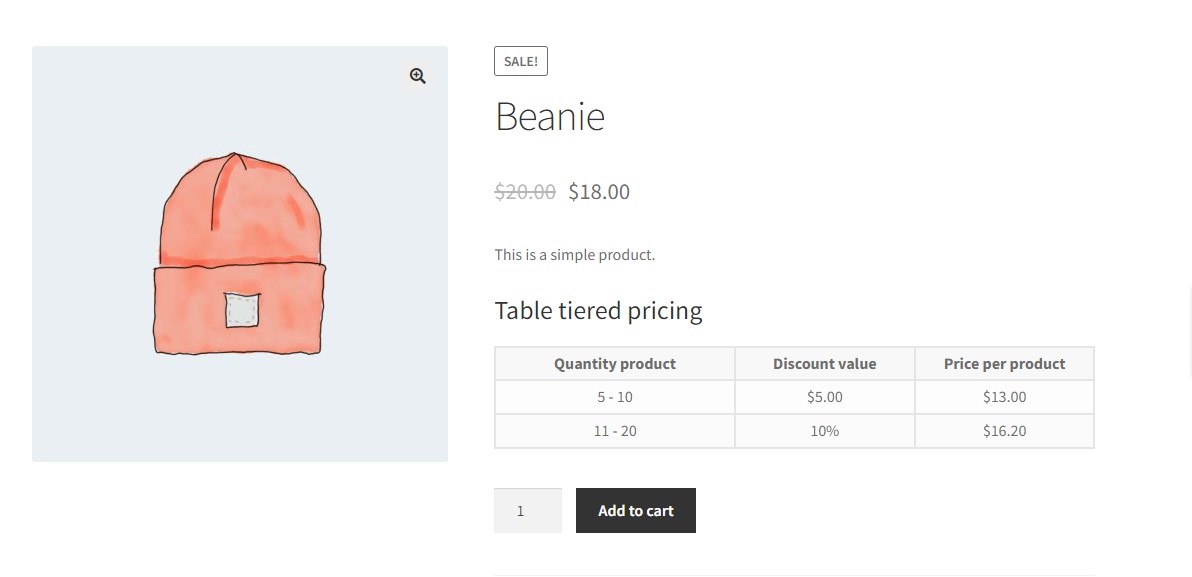Click the crossed-out $20.00 original price
Screen dimensions: 1192x577
[524, 191]
